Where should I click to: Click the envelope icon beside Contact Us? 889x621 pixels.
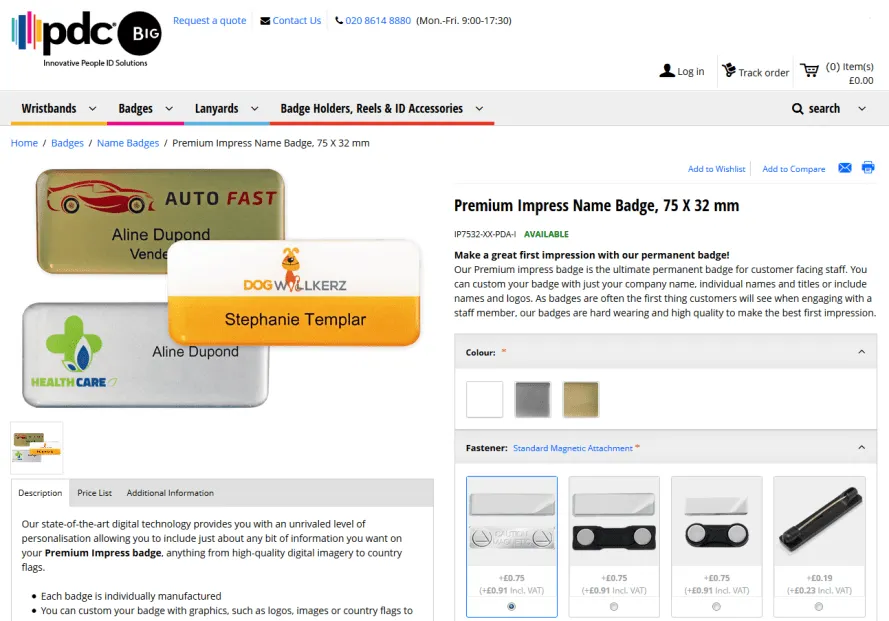265,21
